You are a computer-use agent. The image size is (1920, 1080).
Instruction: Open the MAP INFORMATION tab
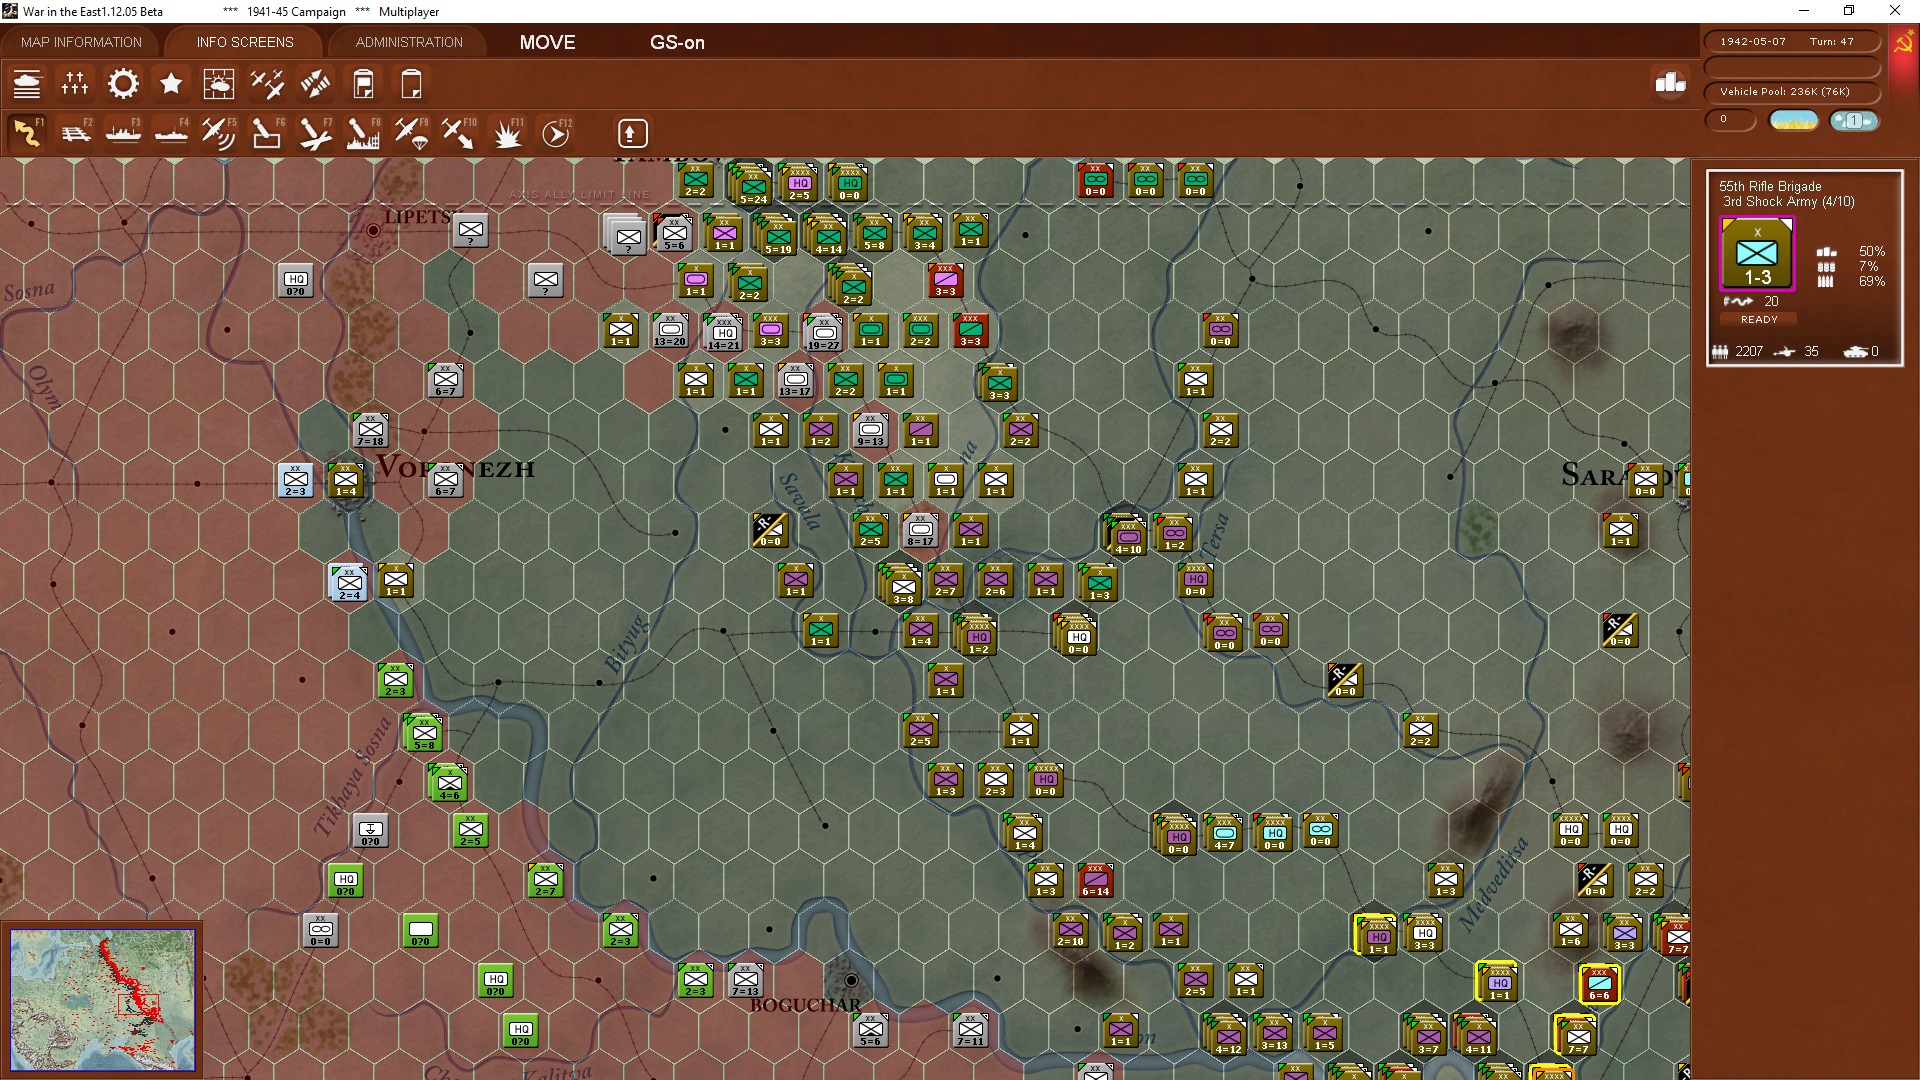click(81, 42)
